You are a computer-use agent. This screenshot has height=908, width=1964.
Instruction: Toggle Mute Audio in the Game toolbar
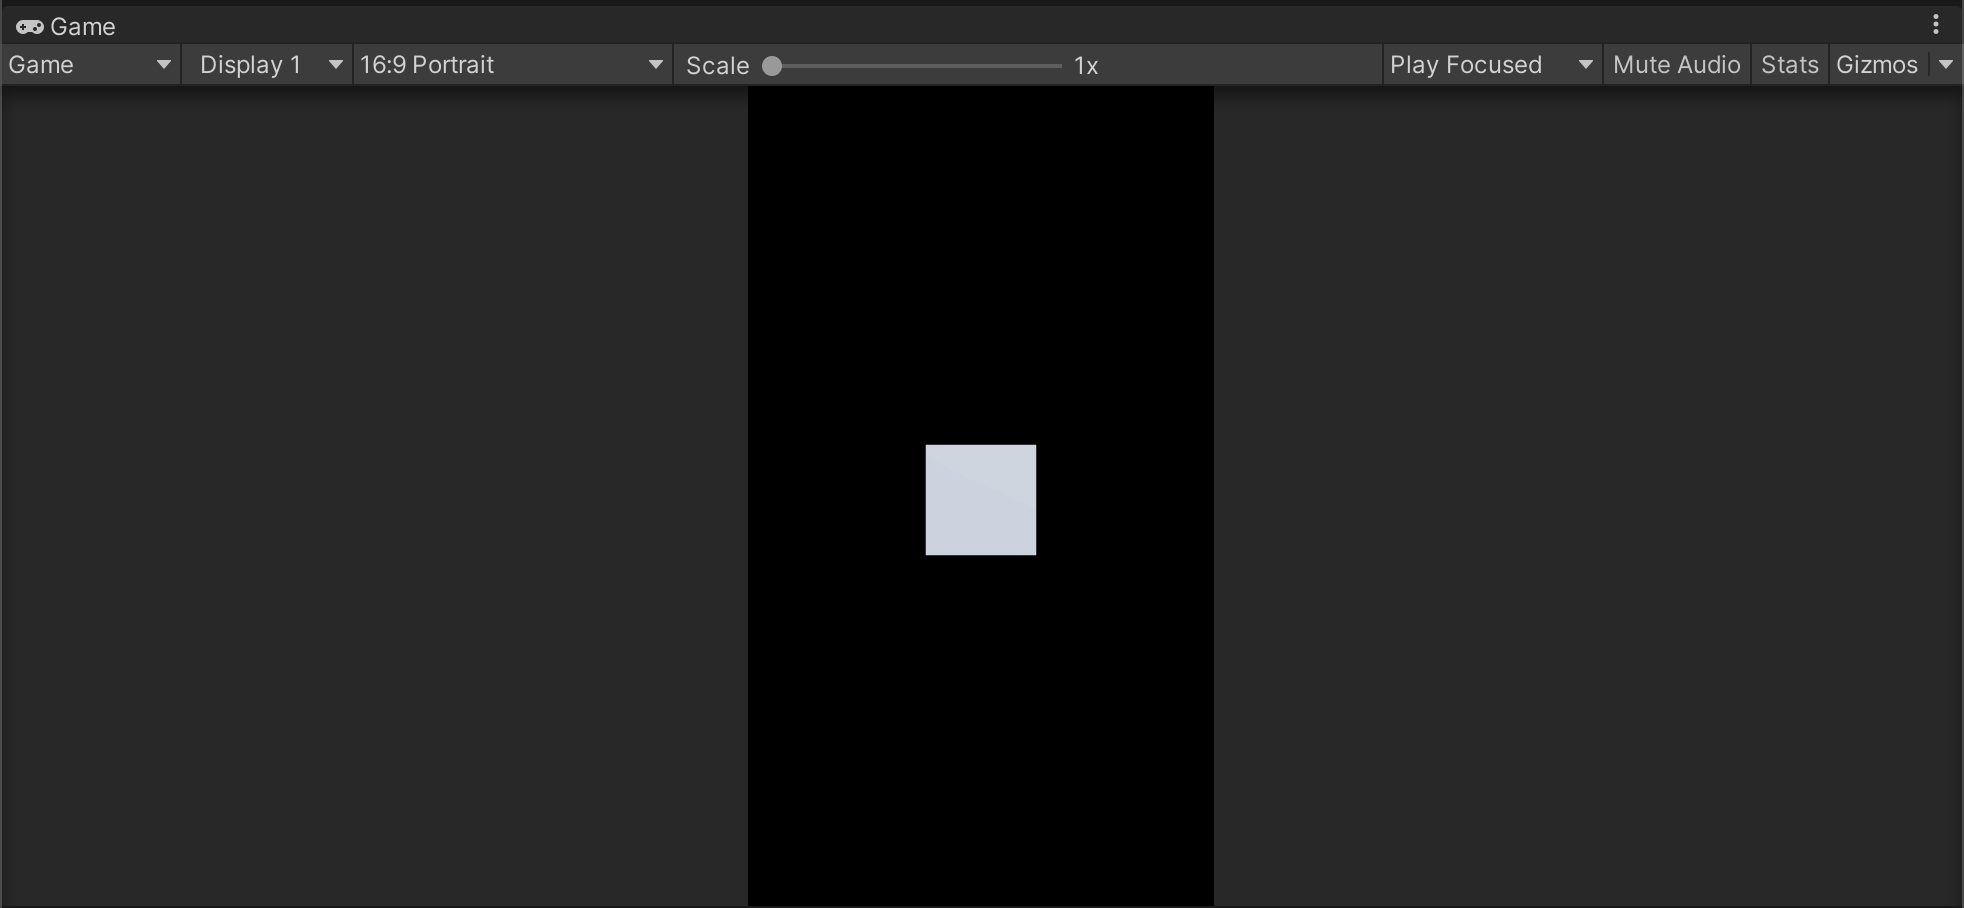(1676, 65)
